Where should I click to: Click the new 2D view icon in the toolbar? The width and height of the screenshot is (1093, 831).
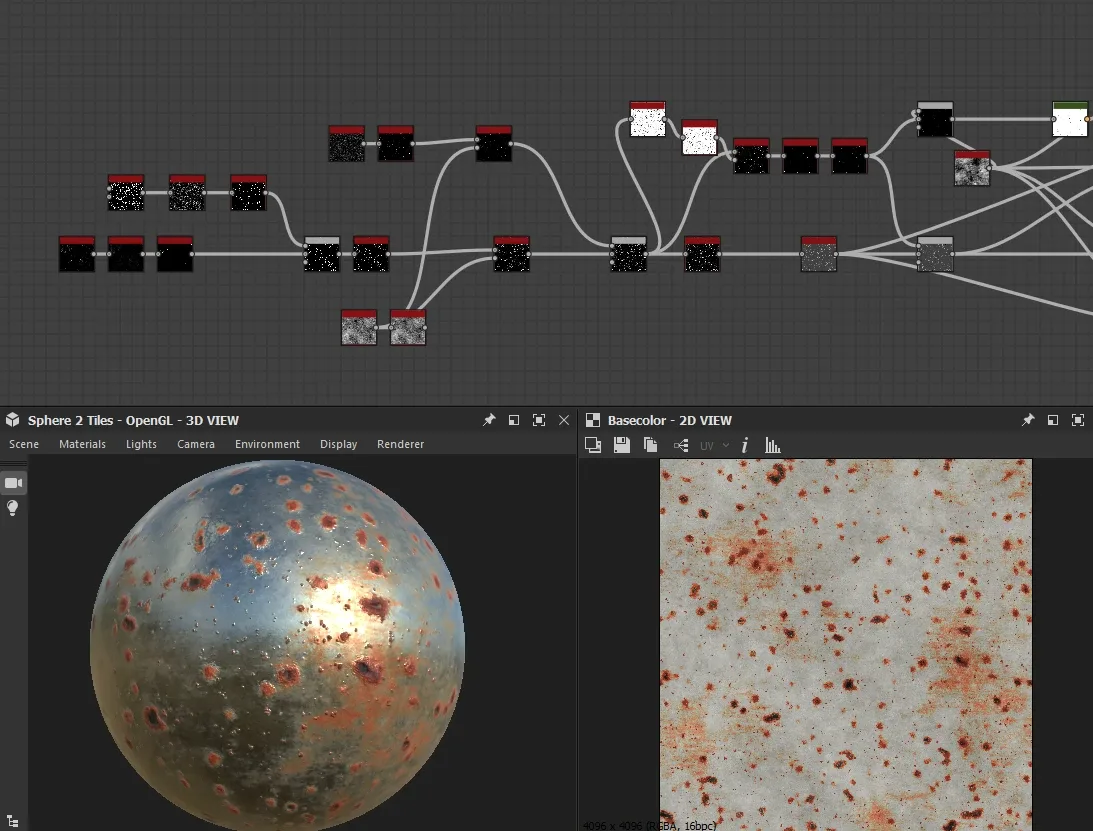593,445
